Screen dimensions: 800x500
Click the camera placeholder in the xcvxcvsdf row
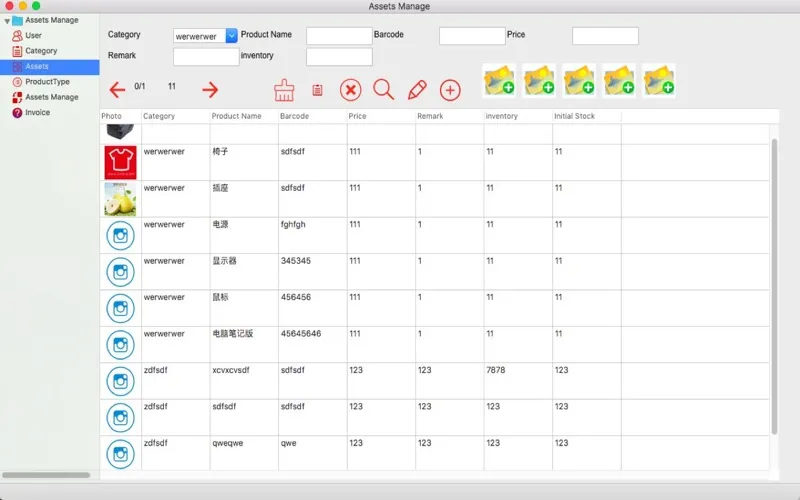click(x=120, y=381)
